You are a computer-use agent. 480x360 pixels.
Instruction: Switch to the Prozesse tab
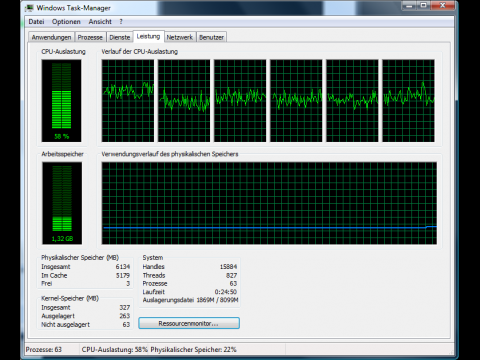click(90, 37)
